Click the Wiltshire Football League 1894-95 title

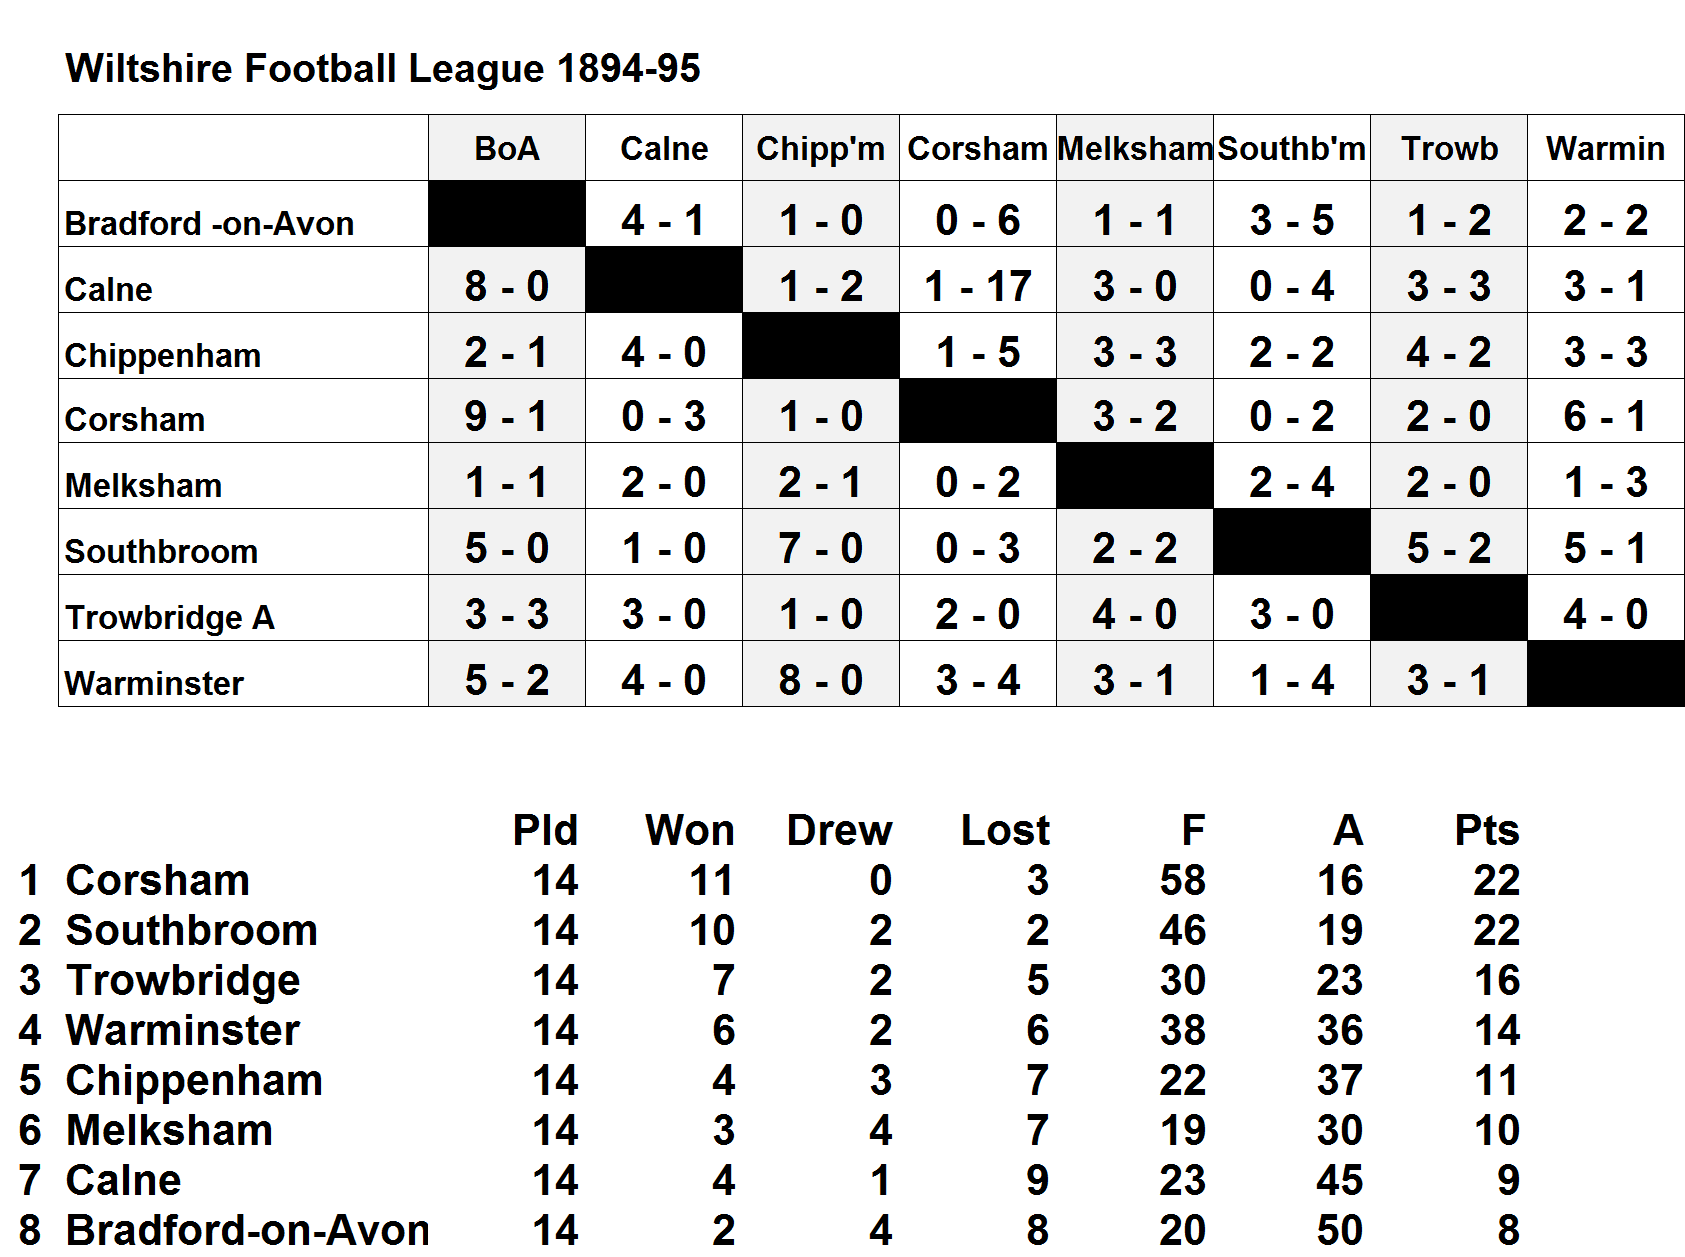coord(382,68)
